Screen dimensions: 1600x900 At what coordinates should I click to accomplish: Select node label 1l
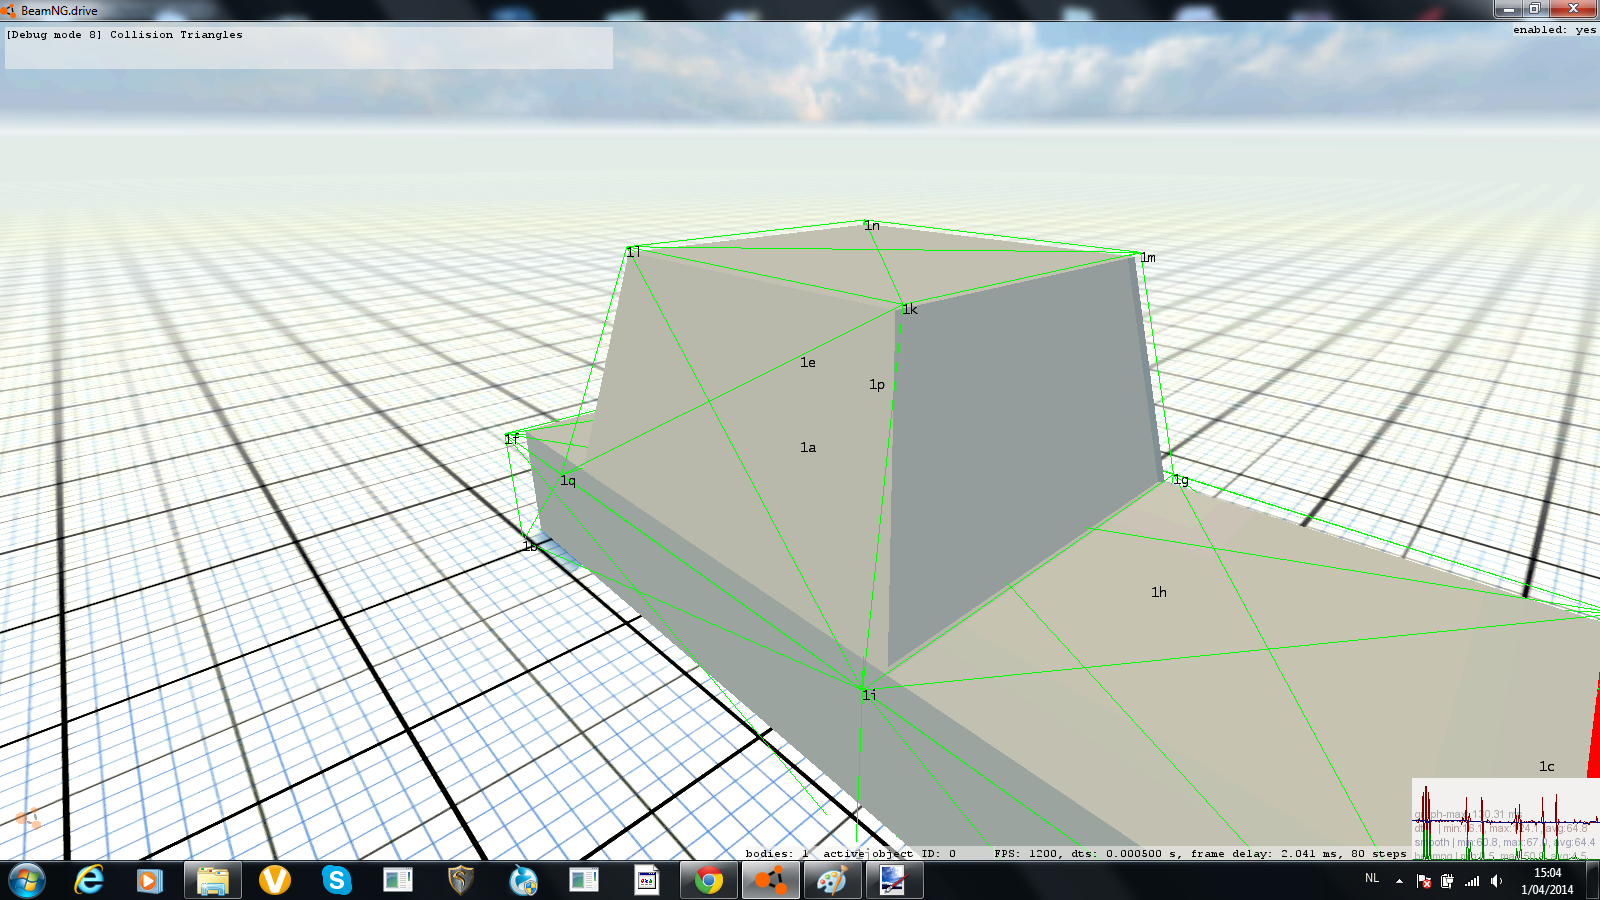tap(633, 252)
